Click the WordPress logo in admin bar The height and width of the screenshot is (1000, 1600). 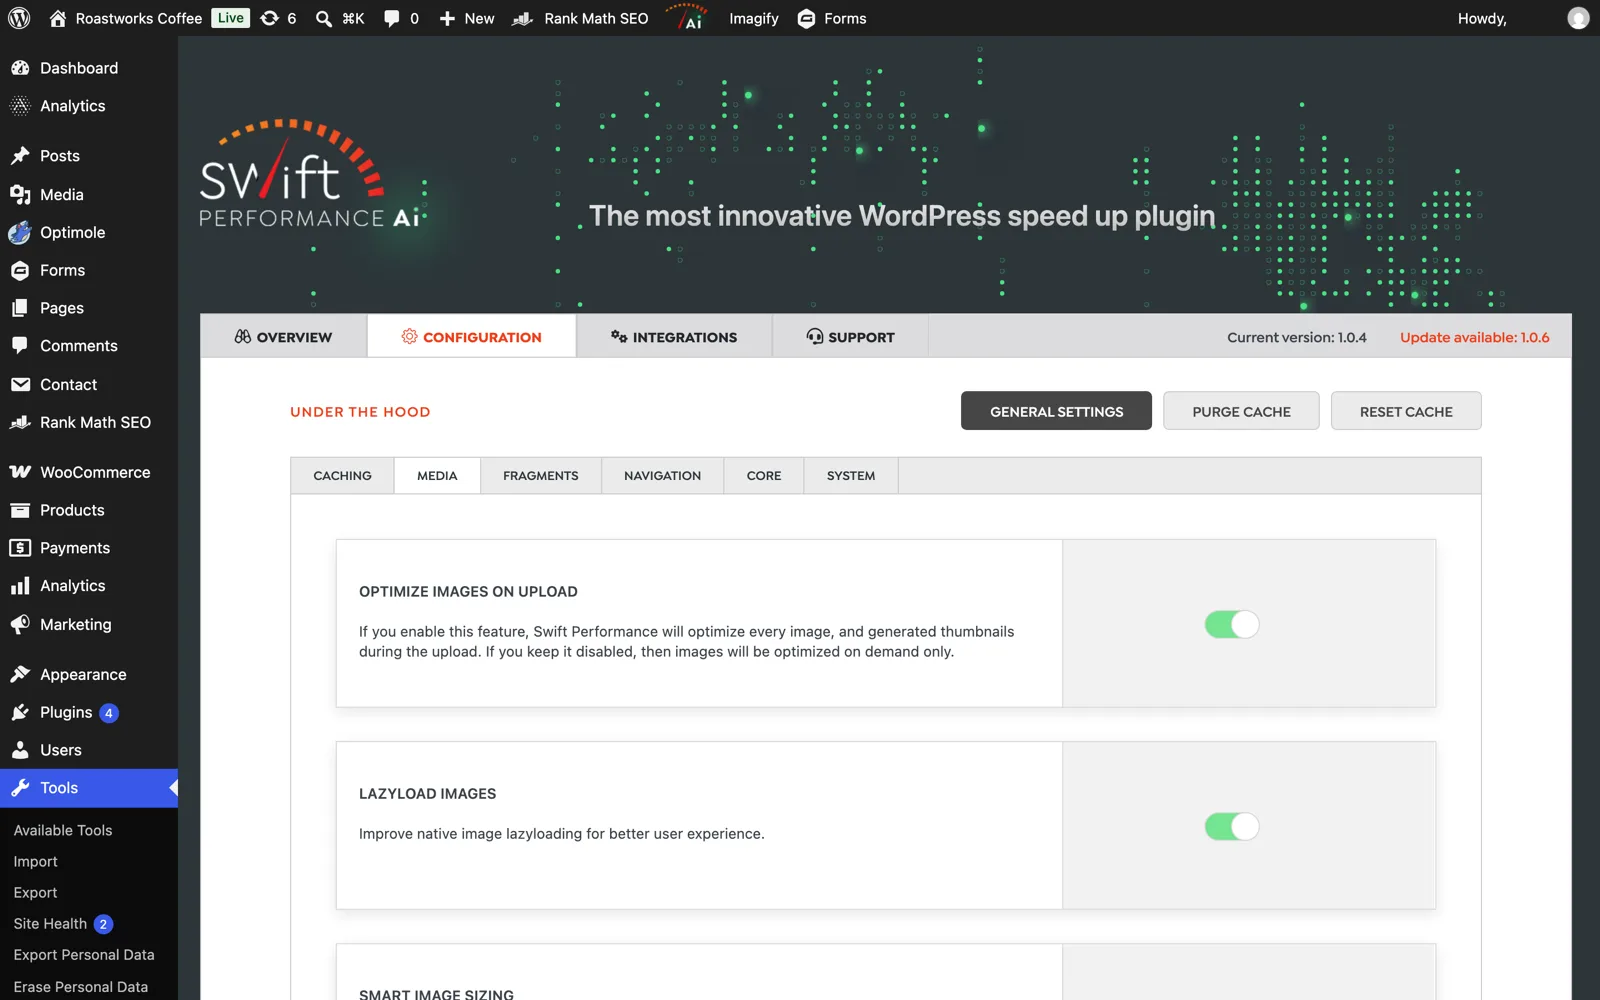pyautogui.click(x=19, y=18)
